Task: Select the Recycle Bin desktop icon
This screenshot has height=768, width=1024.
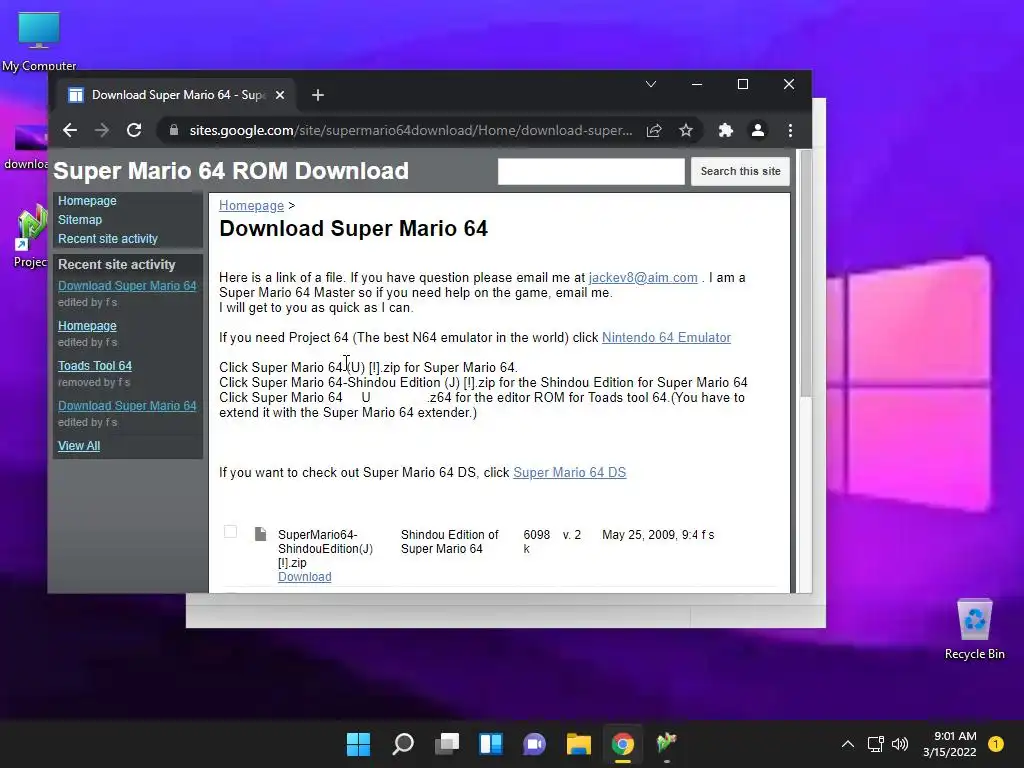Action: 974,630
